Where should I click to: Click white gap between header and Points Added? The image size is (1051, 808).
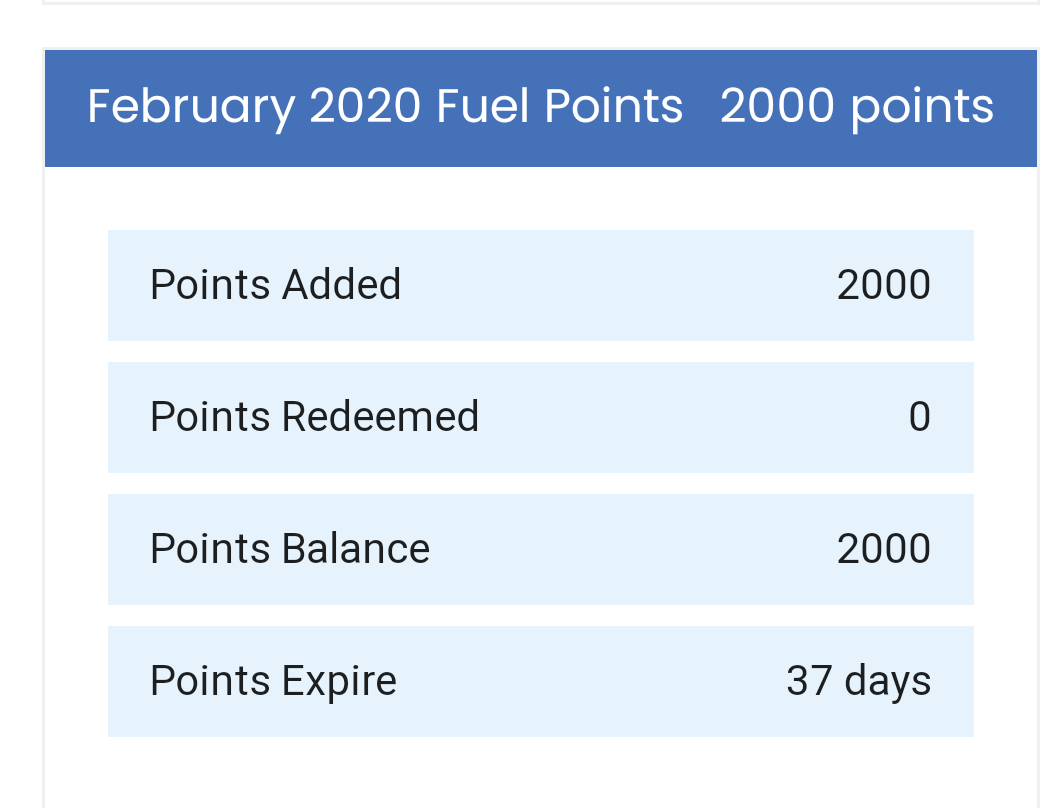pyautogui.click(x=541, y=198)
